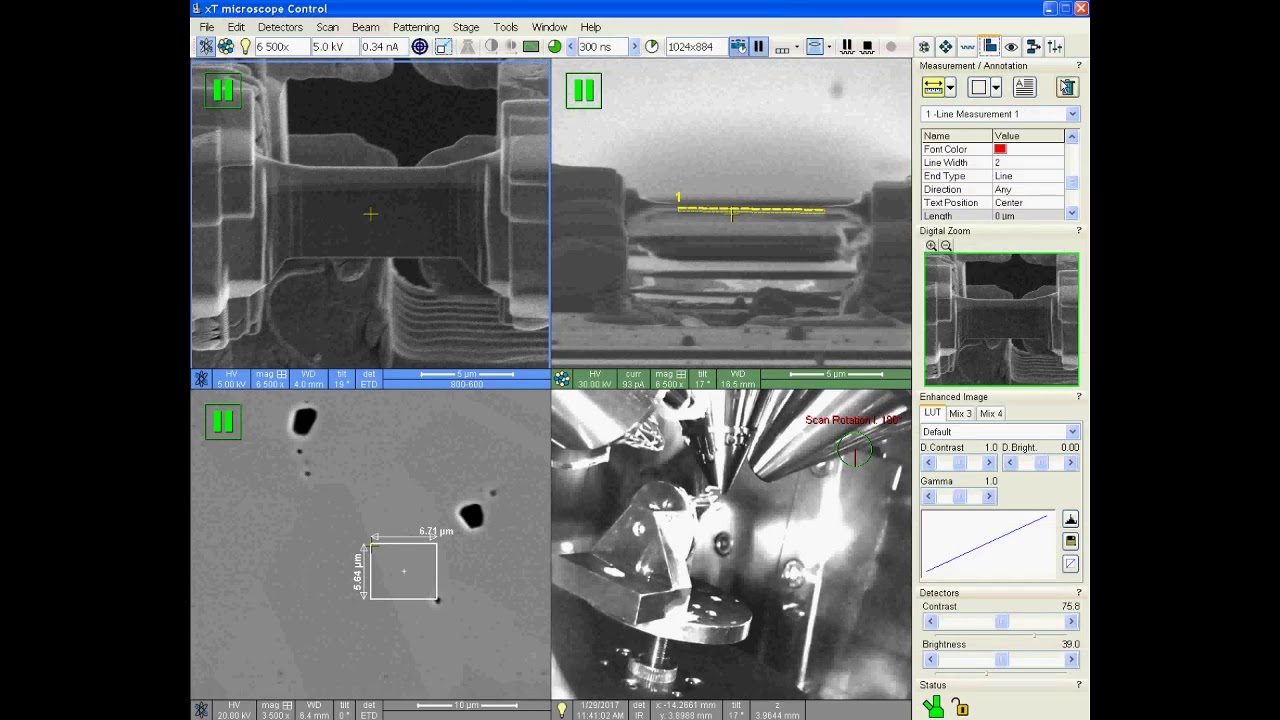Open the eye icon page in toolbar
Image resolution: width=1280 pixels, height=720 pixels.
[1011, 46]
